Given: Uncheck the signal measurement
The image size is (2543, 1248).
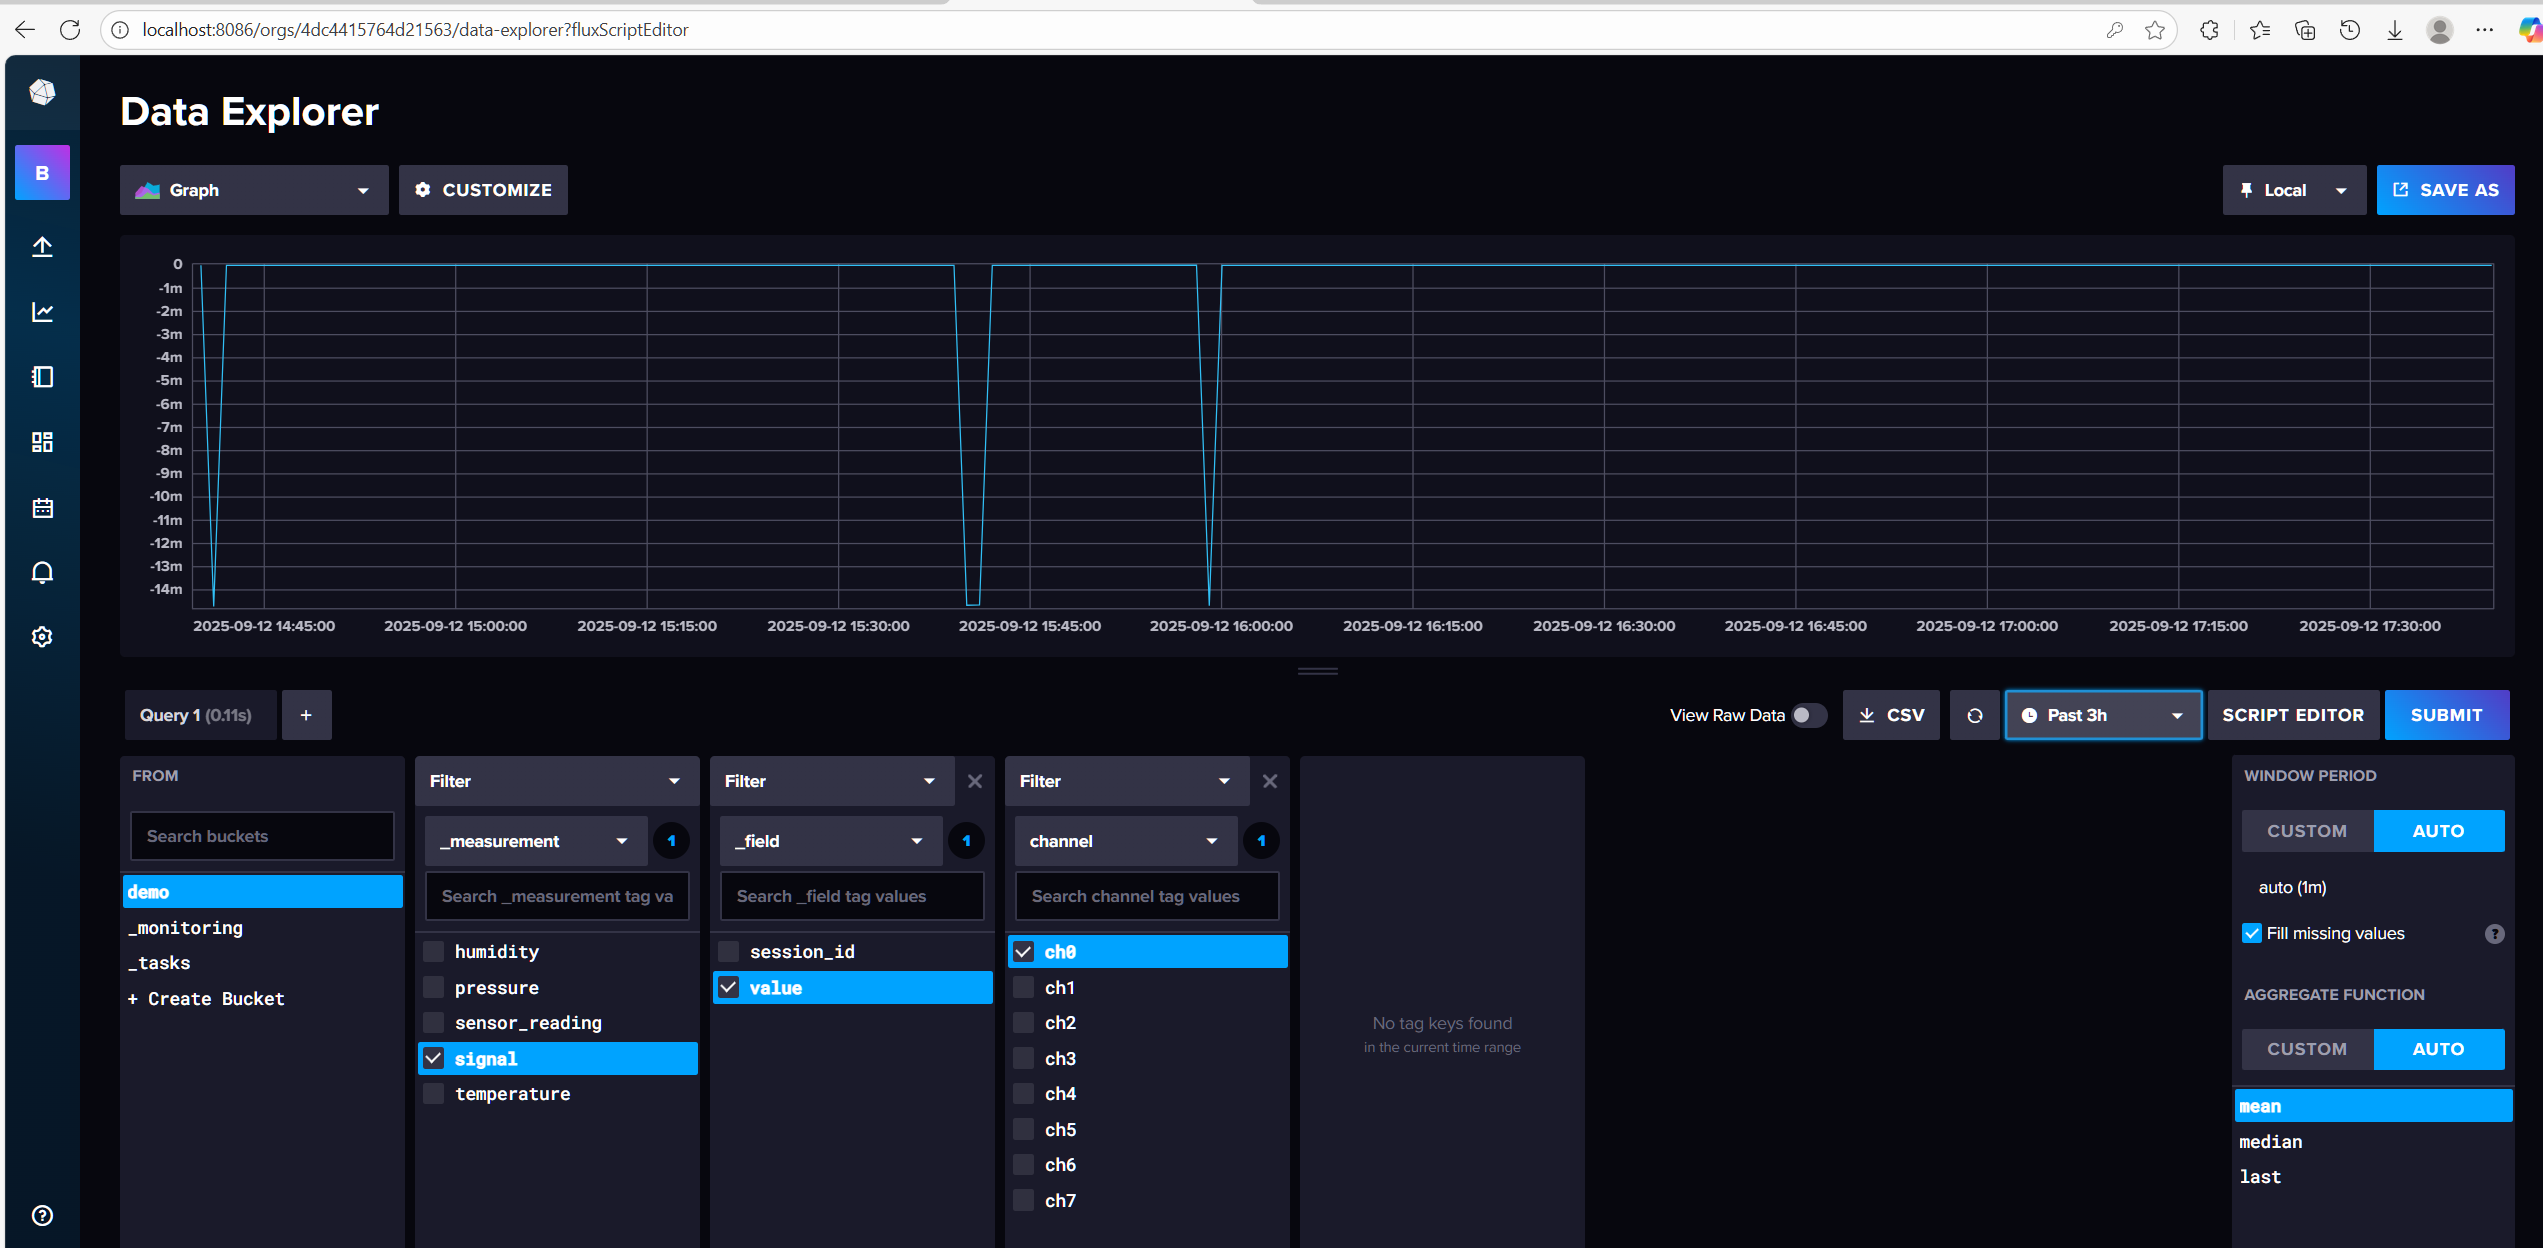Looking at the screenshot, I should tap(434, 1058).
